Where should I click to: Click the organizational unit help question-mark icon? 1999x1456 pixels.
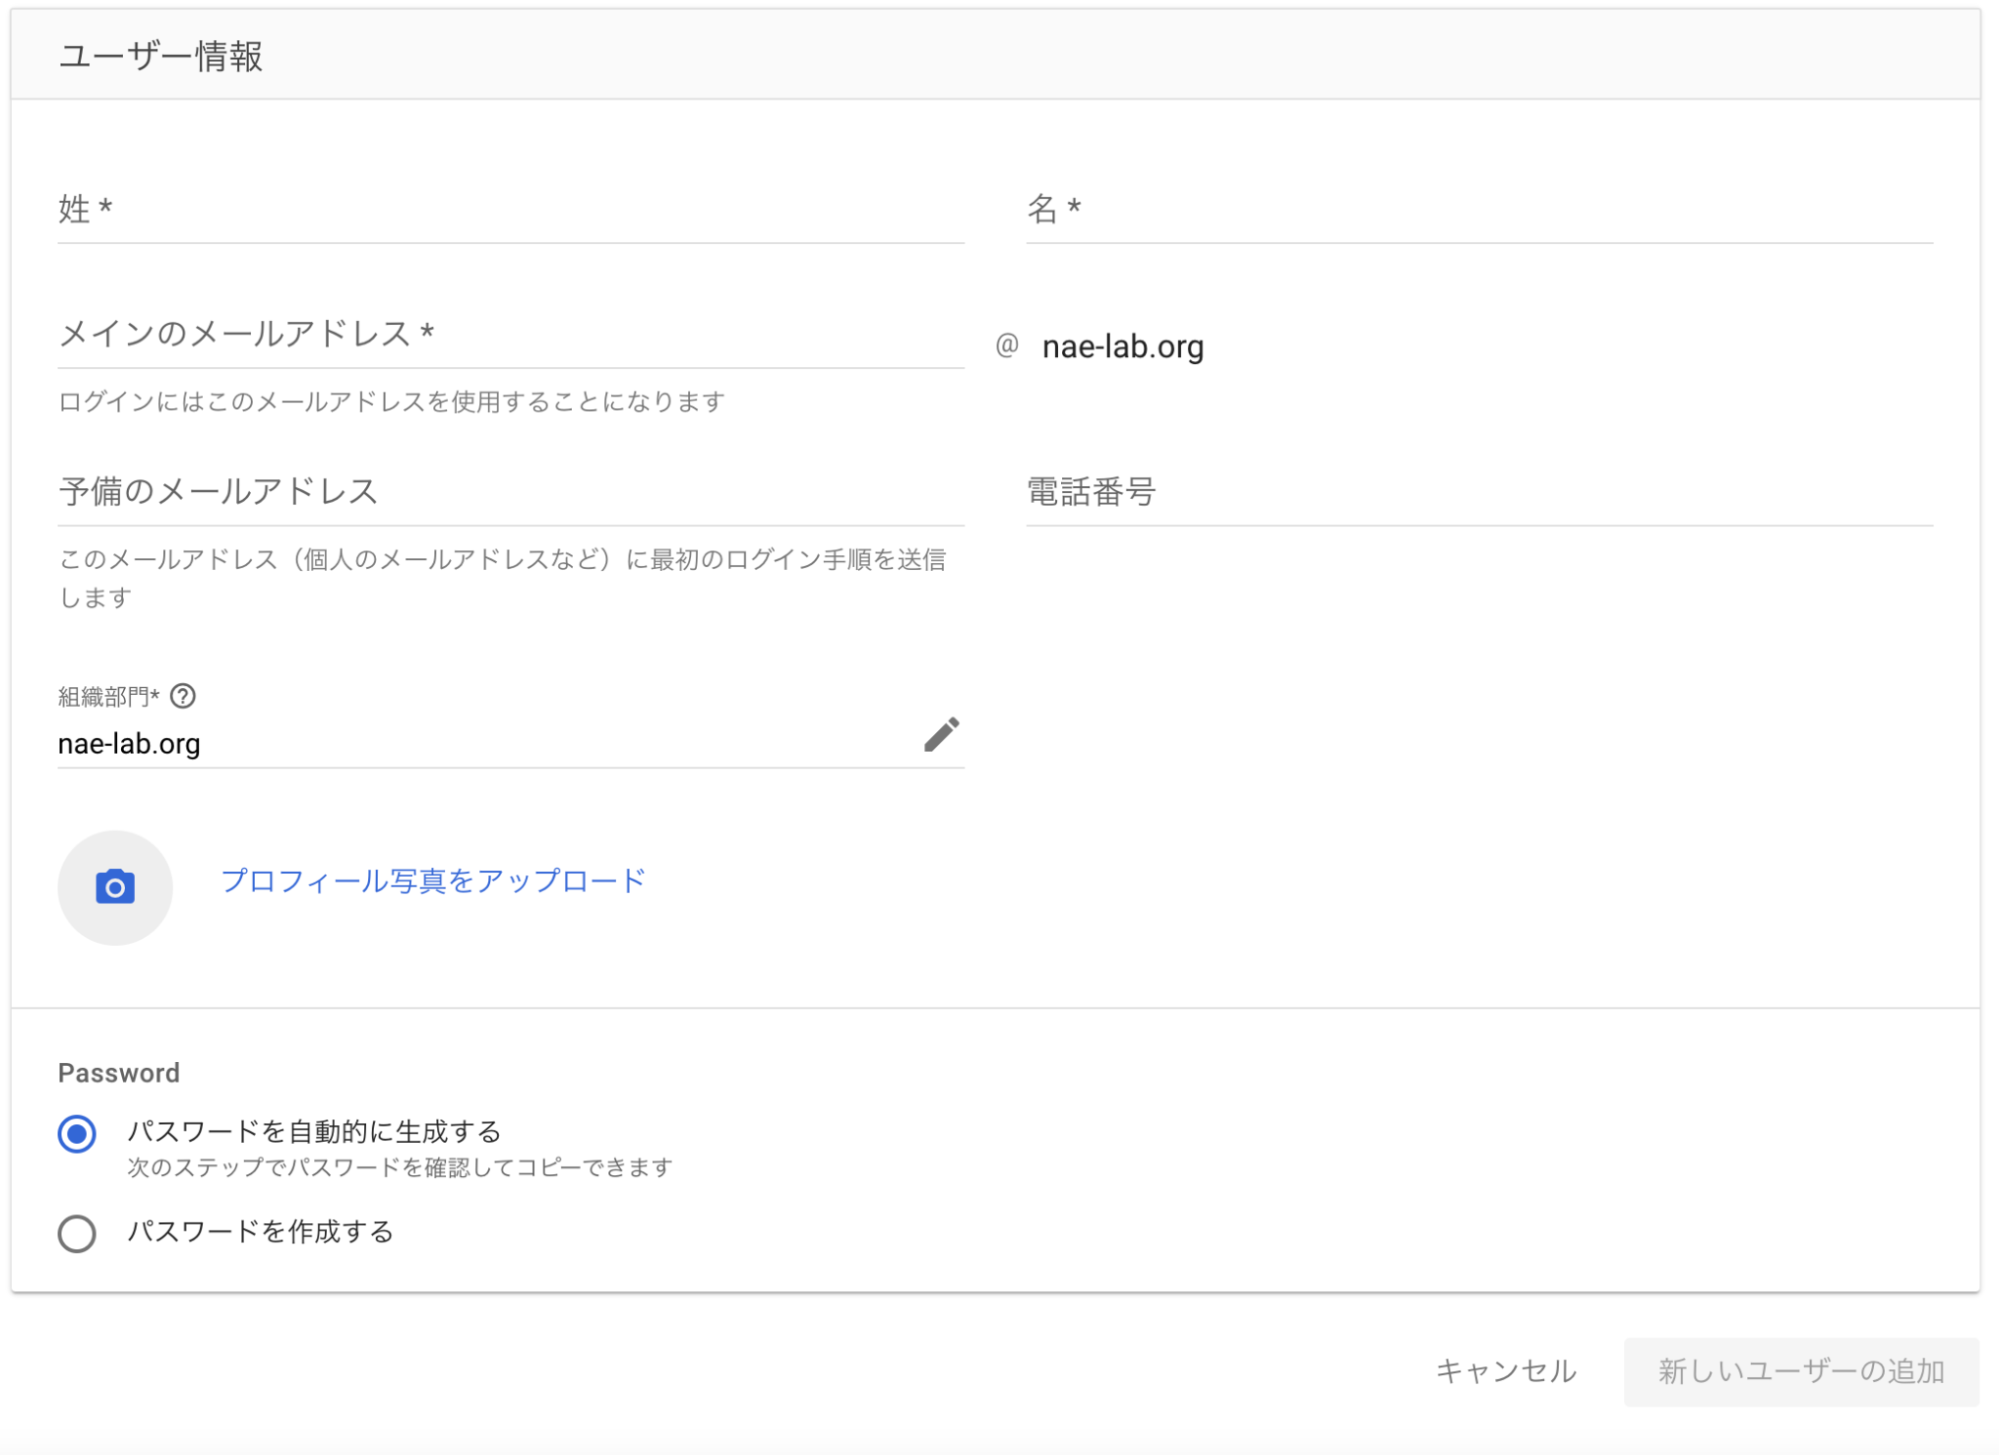click(x=183, y=696)
